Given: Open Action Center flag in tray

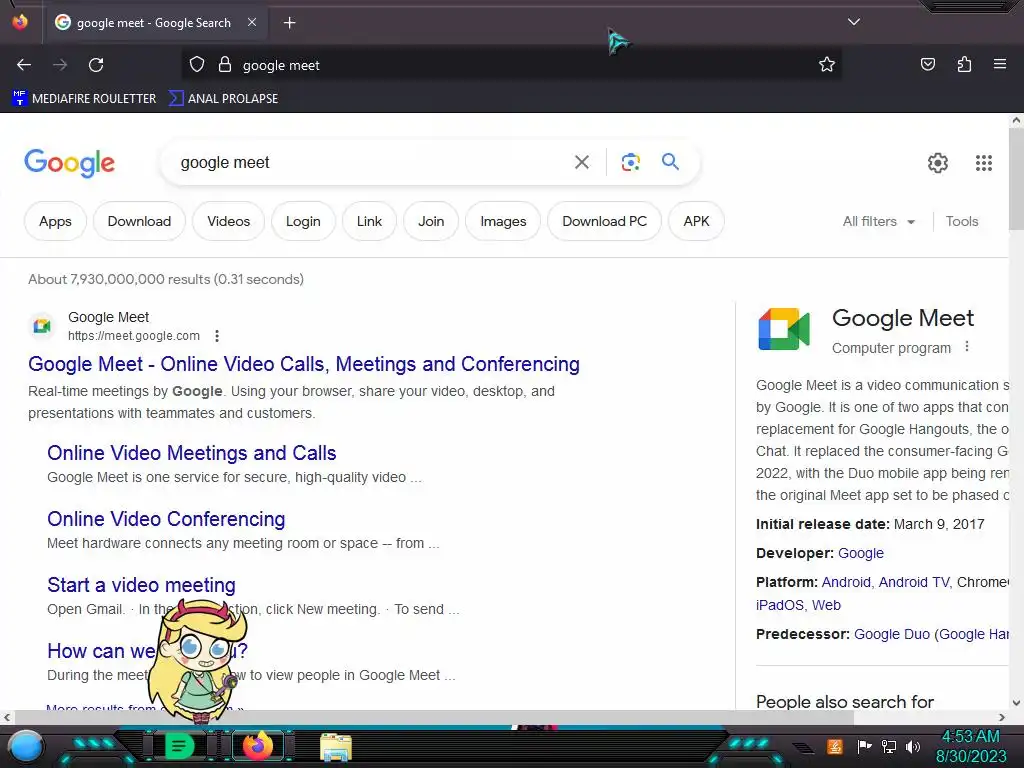Looking at the screenshot, I should [x=864, y=746].
